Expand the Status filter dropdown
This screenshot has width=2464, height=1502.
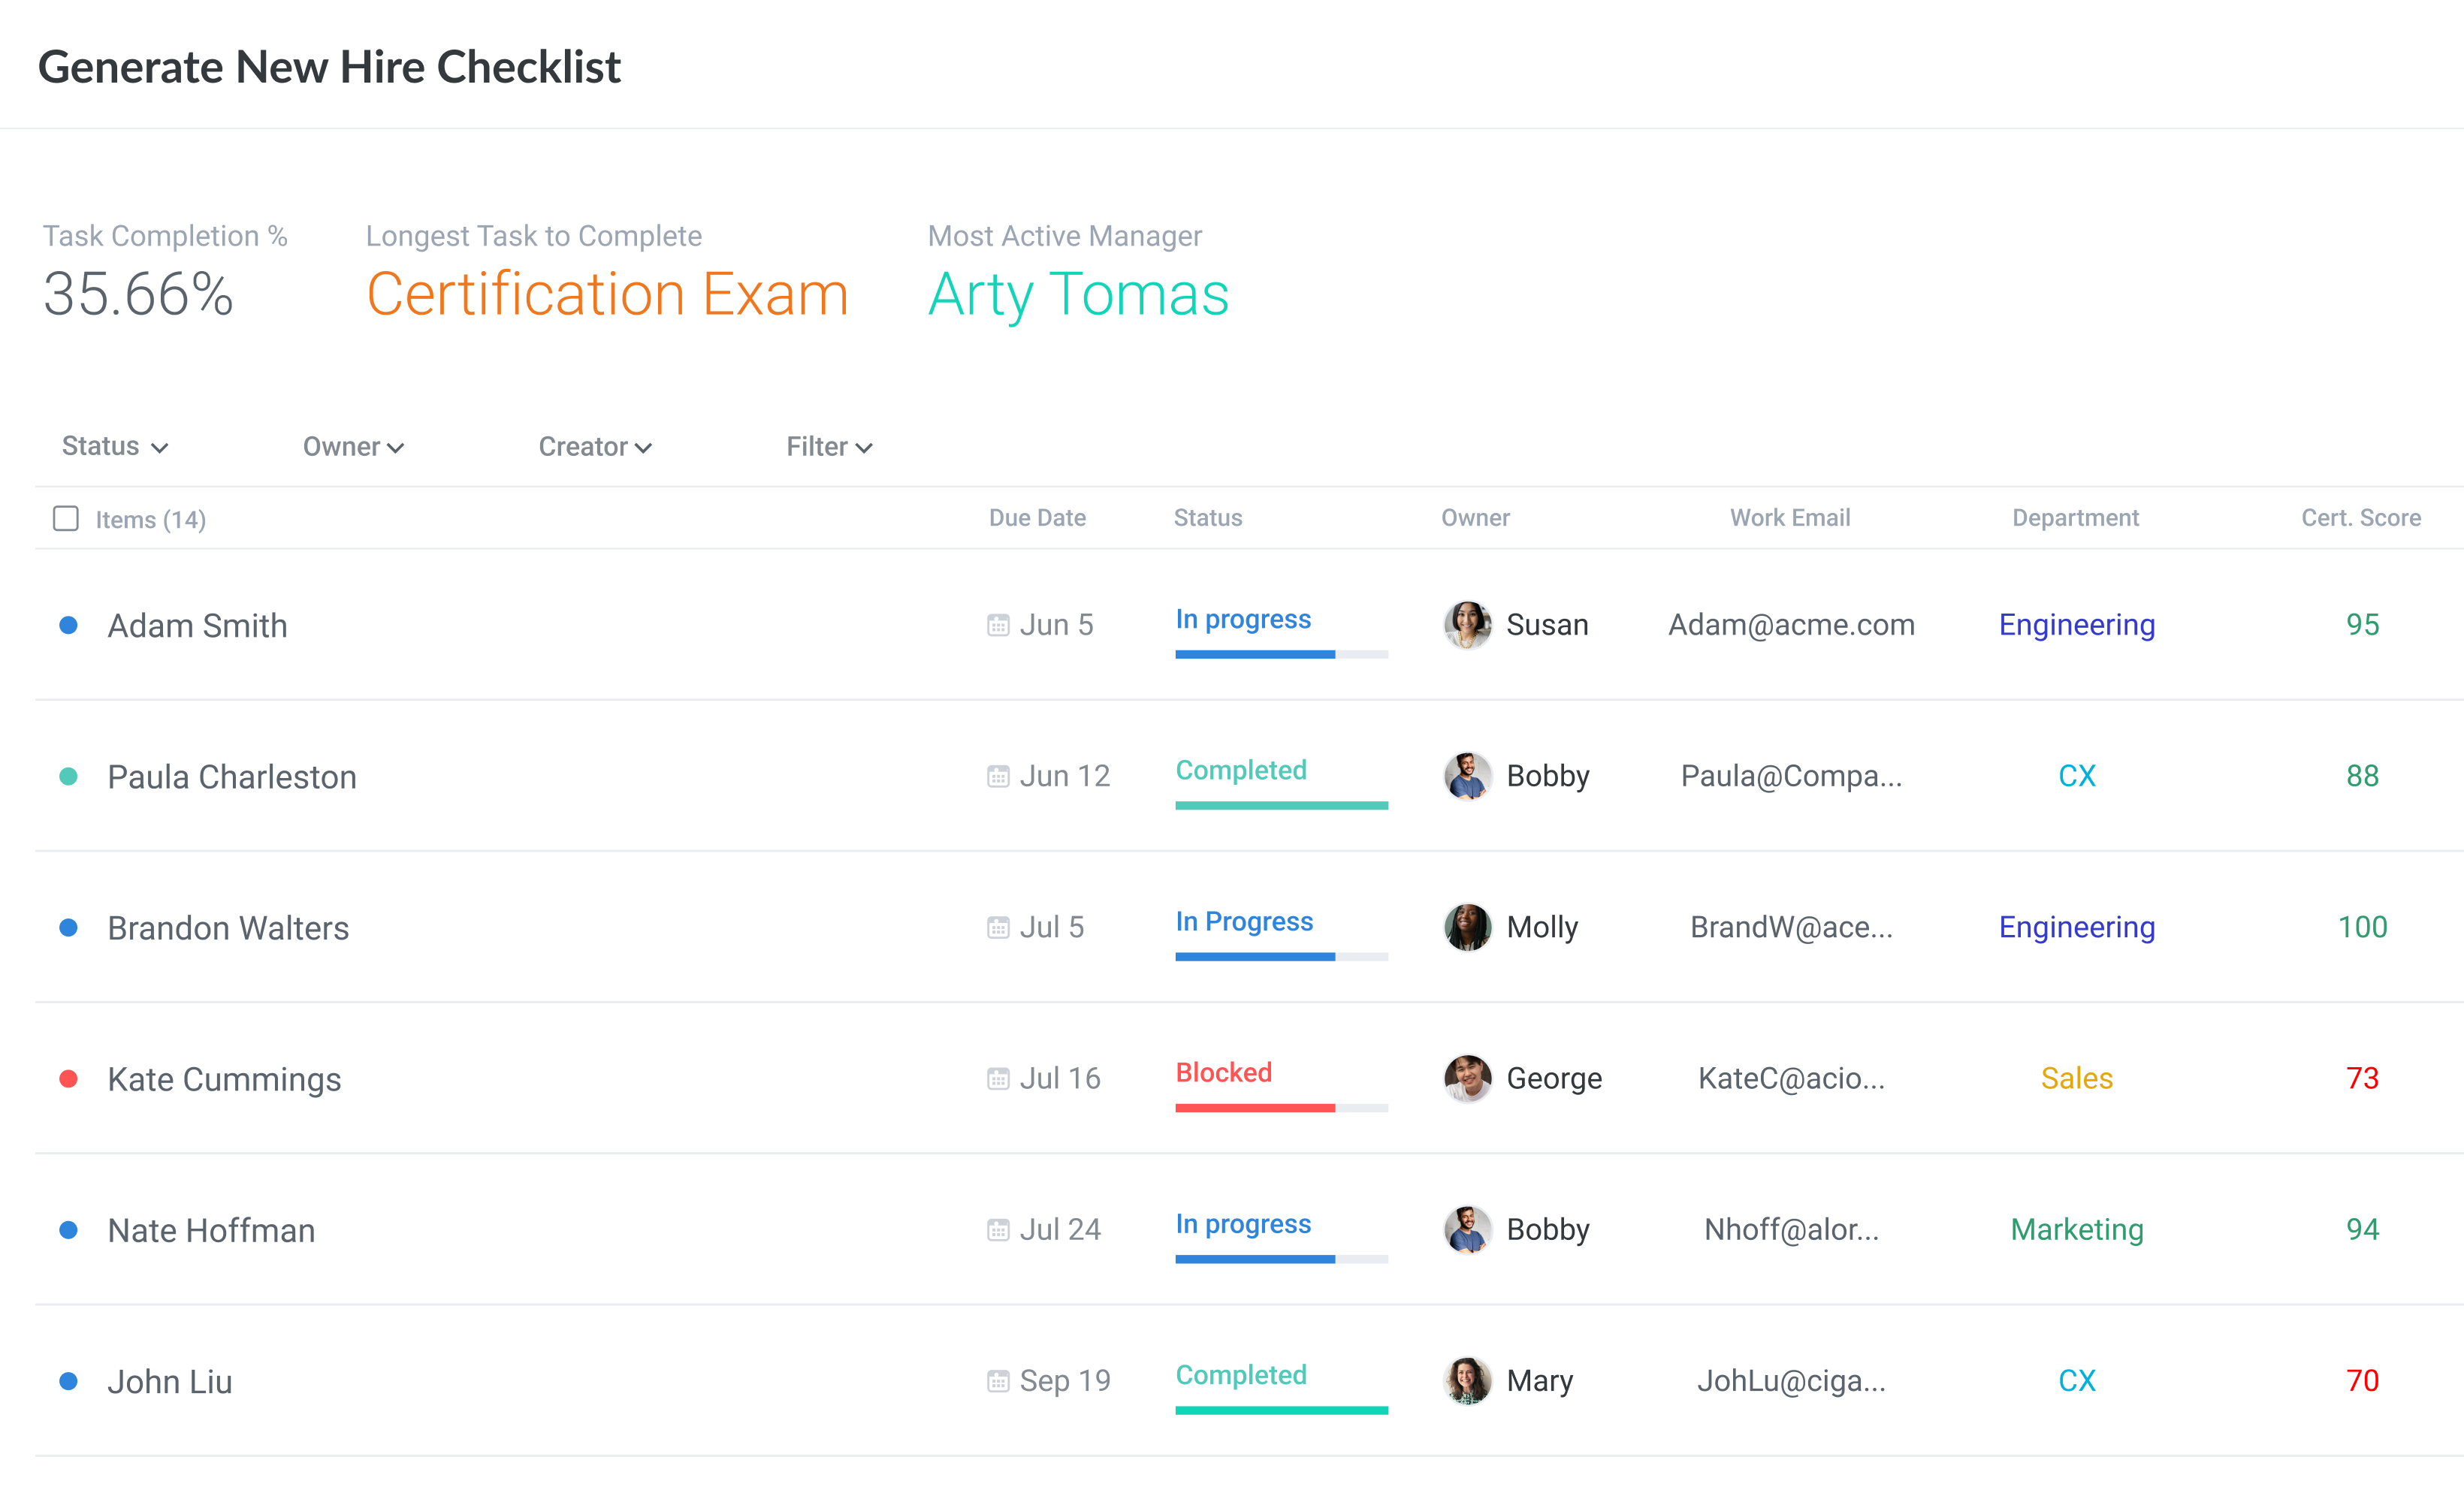click(x=115, y=446)
